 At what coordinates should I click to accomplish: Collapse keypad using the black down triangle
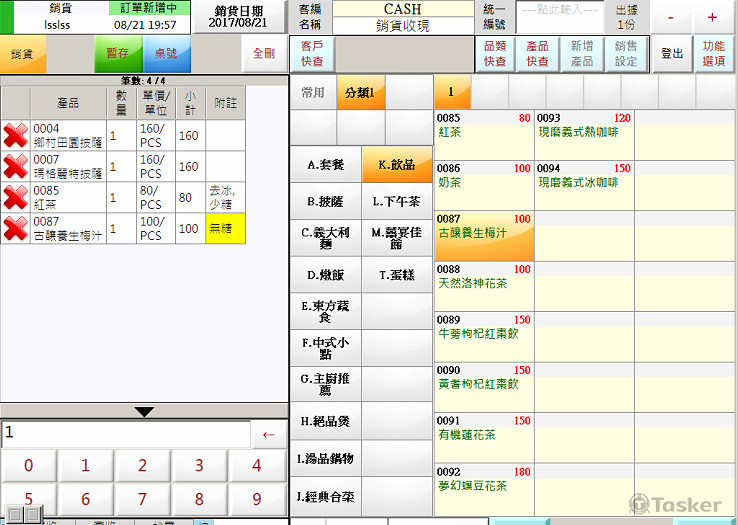click(144, 411)
